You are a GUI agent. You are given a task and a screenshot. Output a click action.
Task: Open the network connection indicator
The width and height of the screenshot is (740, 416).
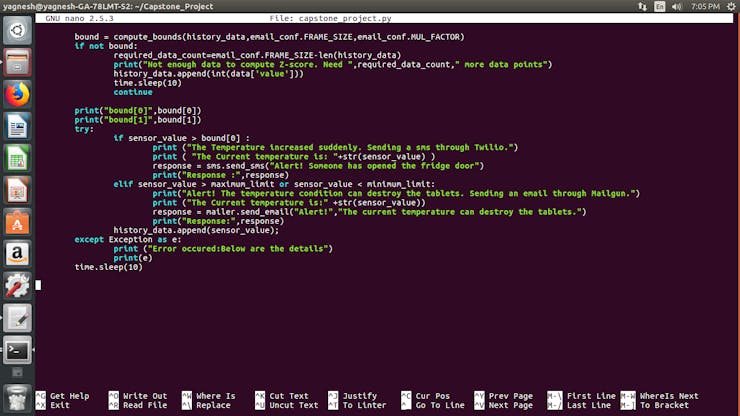[x=642, y=6]
